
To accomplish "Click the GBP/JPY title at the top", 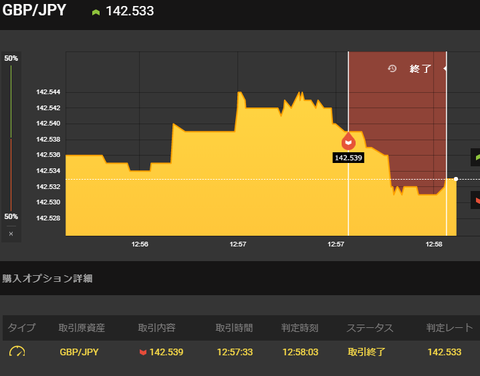I will [34, 10].
